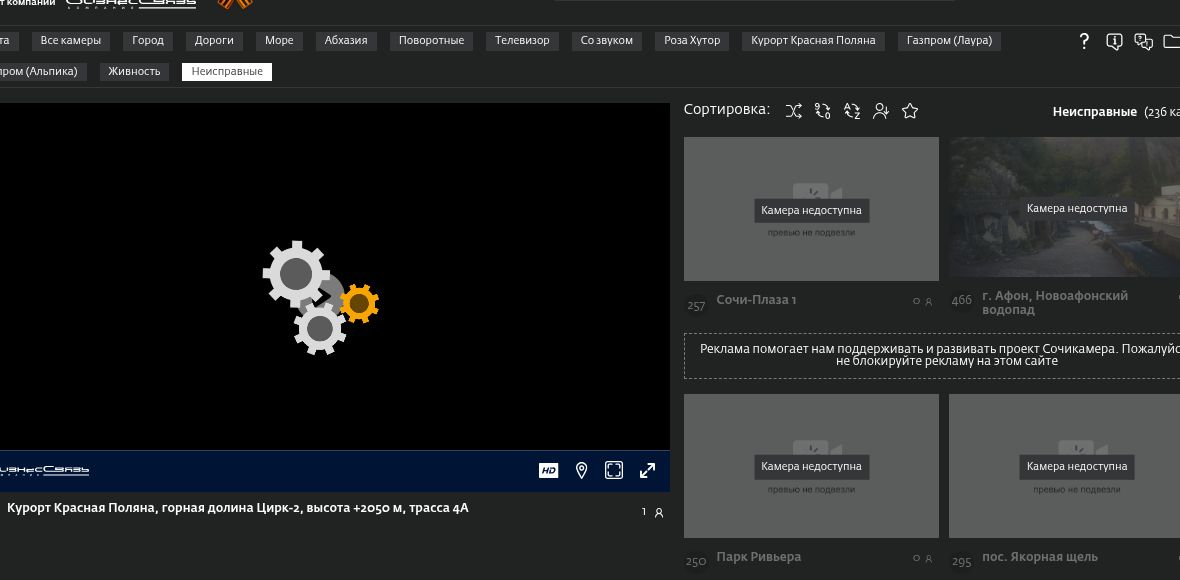Open the help question mark icon
This screenshot has width=1180, height=580.
tap(1084, 41)
